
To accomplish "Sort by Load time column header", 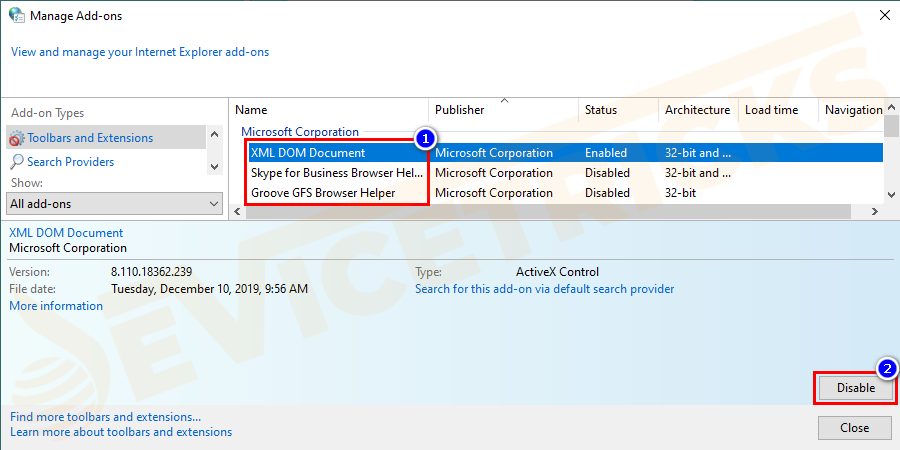I will (x=778, y=110).
